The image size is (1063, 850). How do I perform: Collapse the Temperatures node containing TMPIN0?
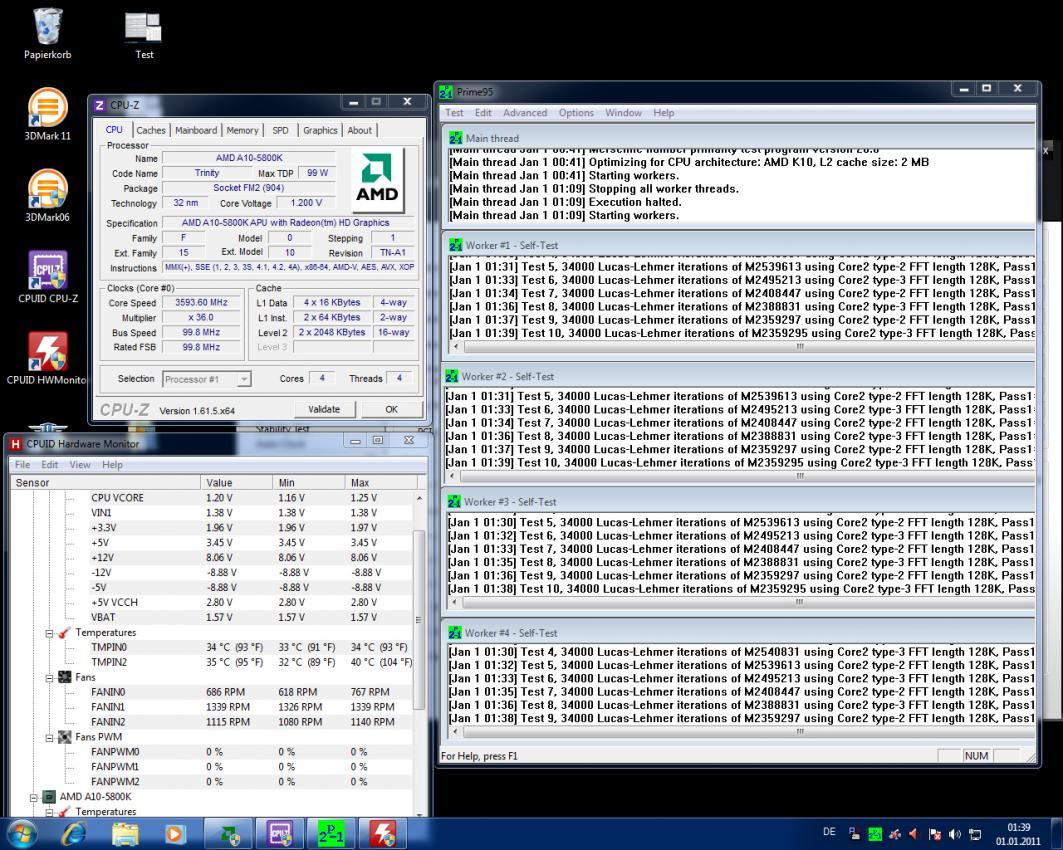[x=49, y=633]
